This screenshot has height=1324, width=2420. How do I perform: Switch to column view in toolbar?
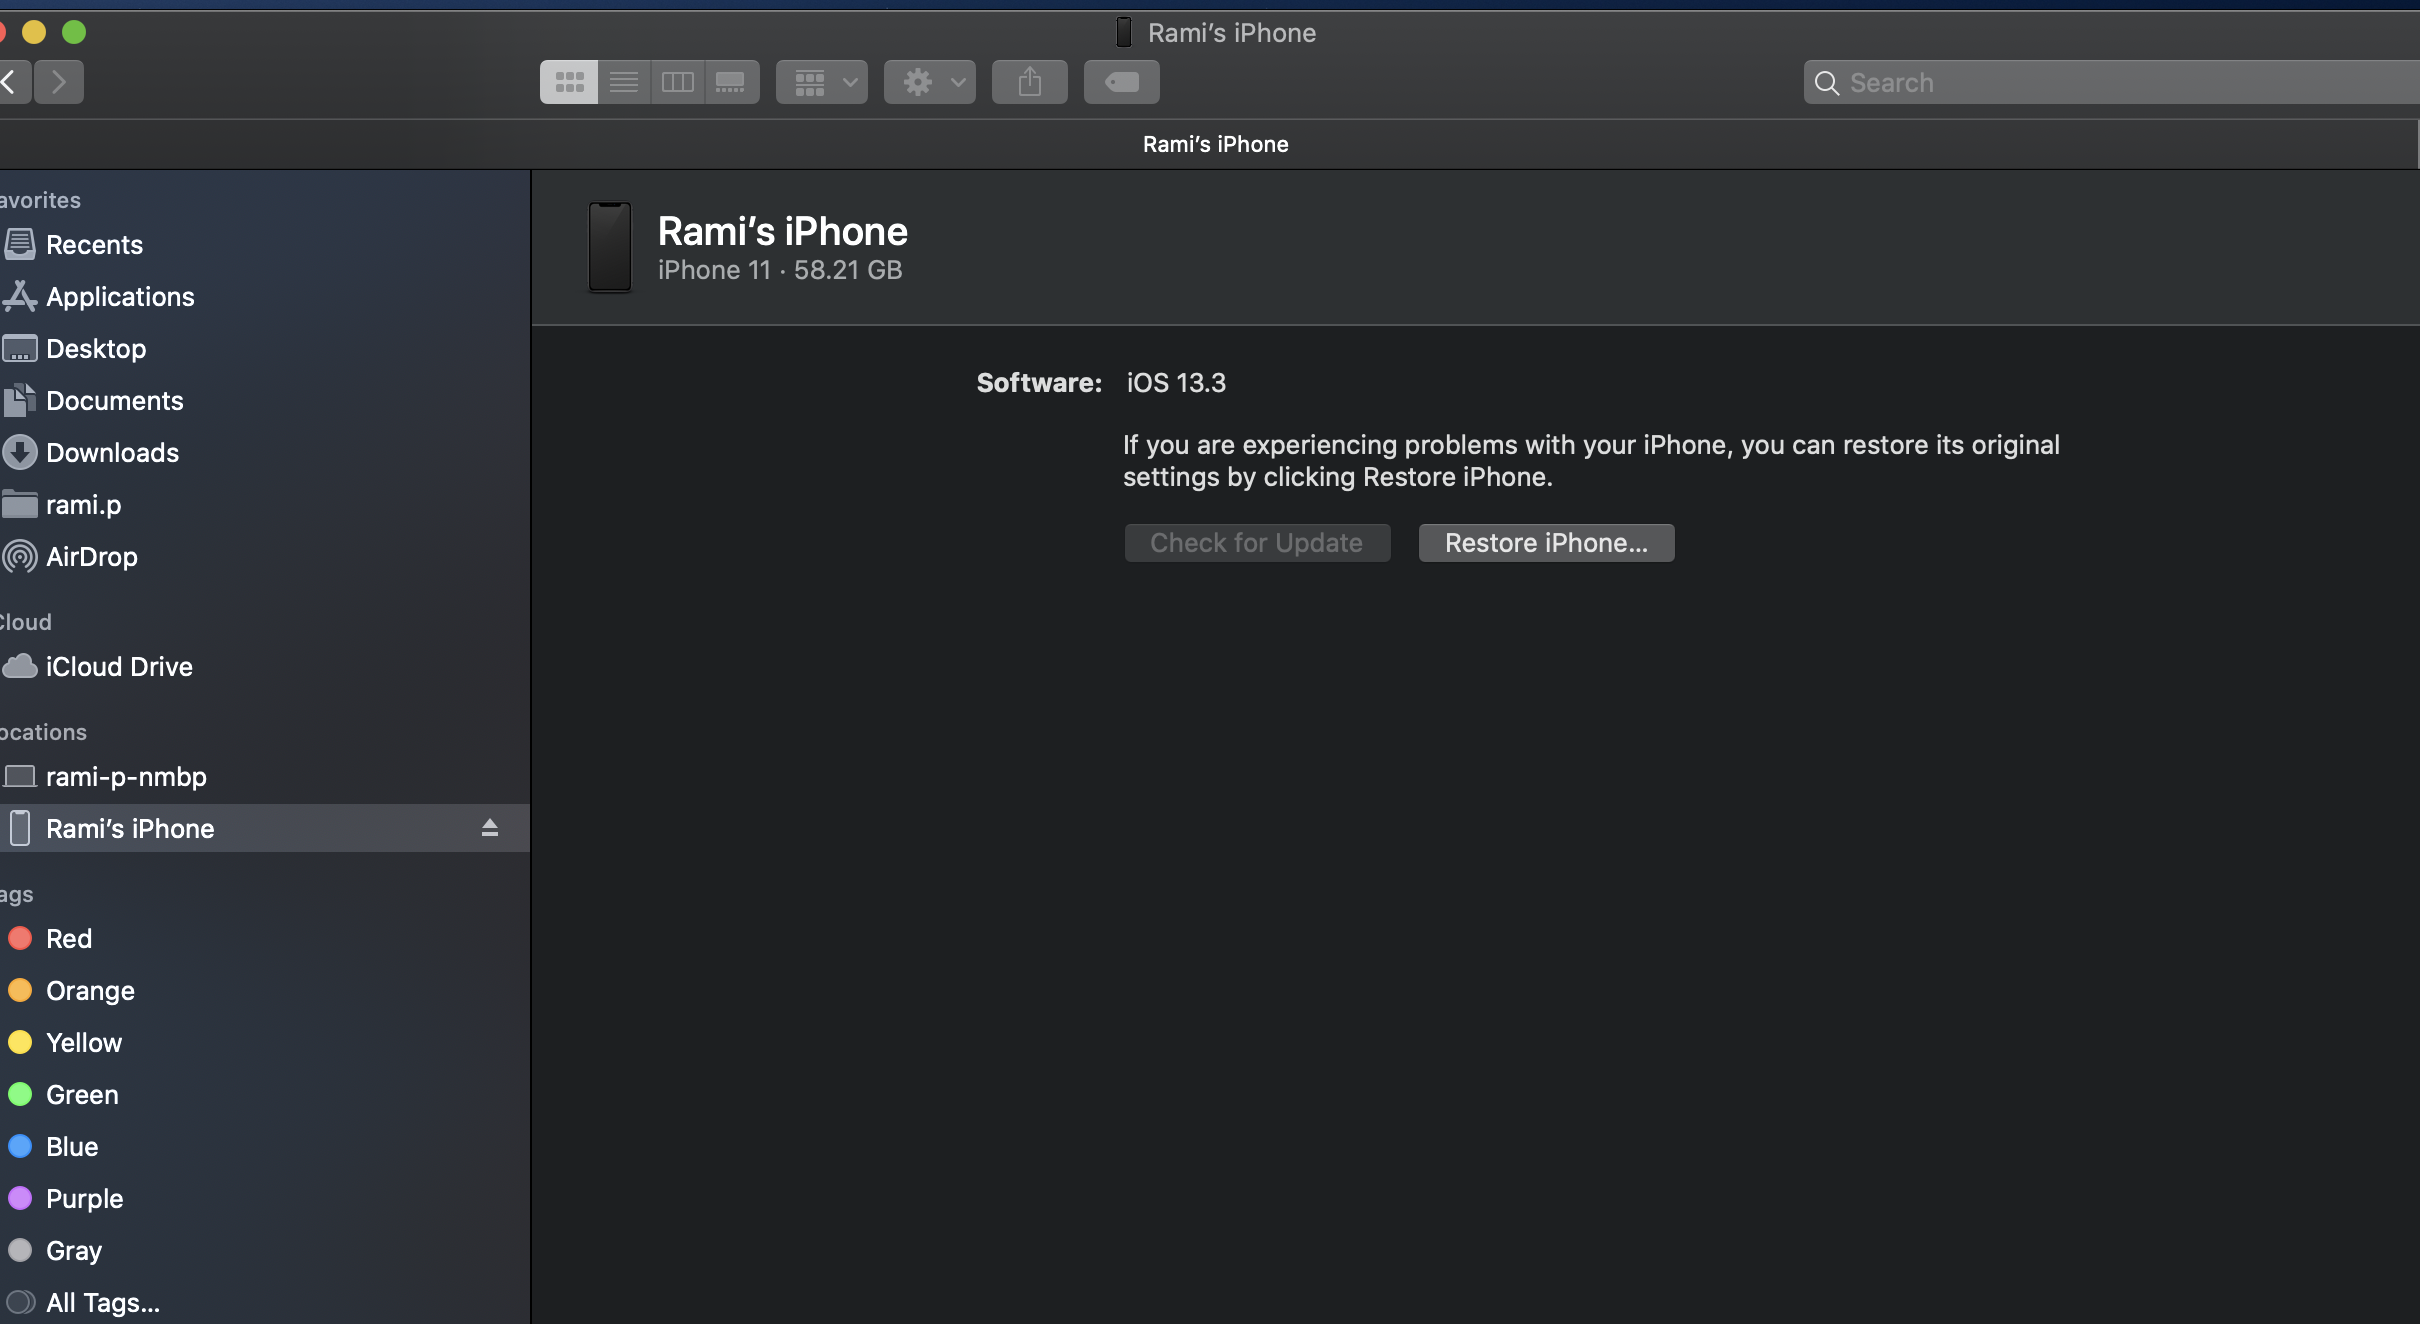[678, 82]
